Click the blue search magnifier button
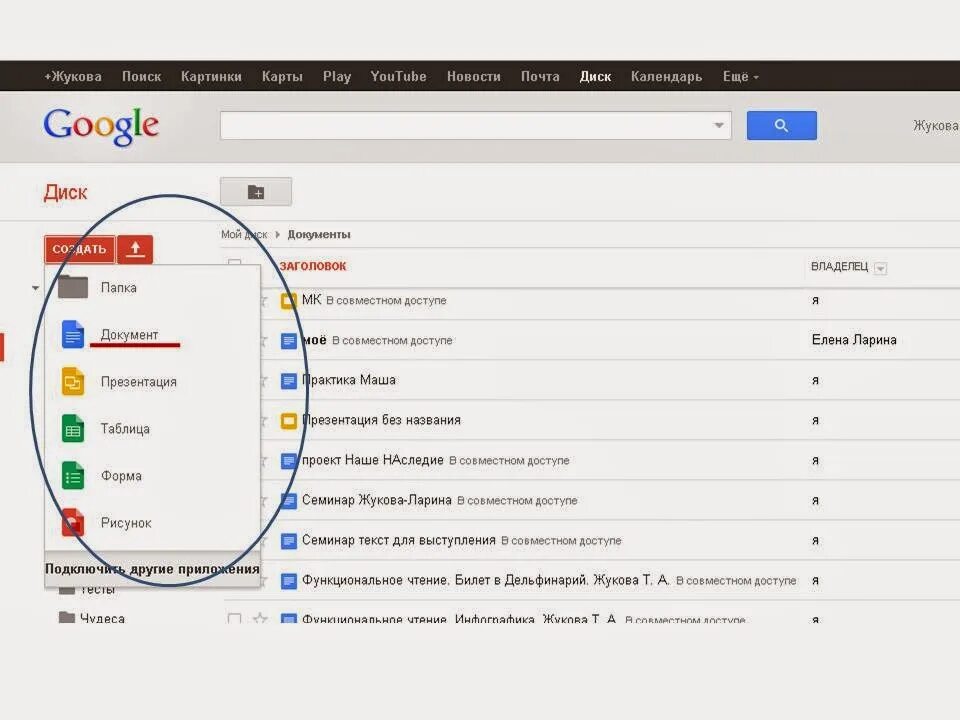The width and height of the screenshot is (960, 720). (781, 126)
